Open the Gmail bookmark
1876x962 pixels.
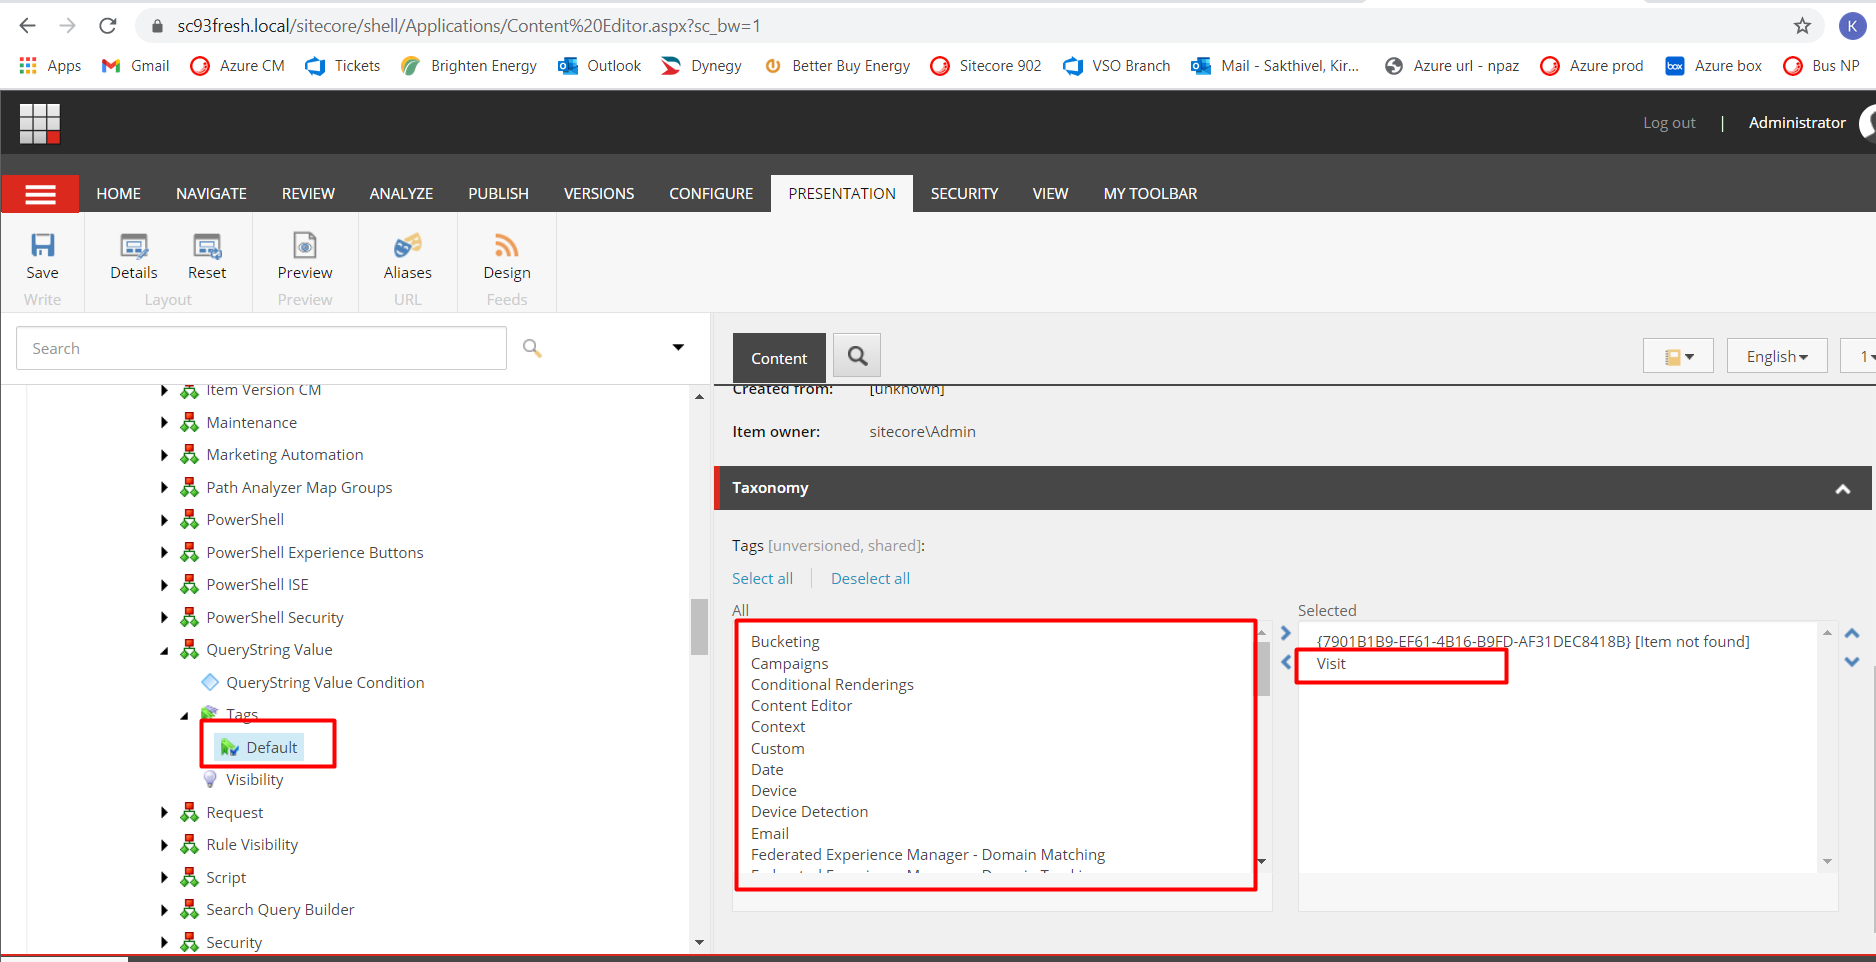tap(136, 66)
